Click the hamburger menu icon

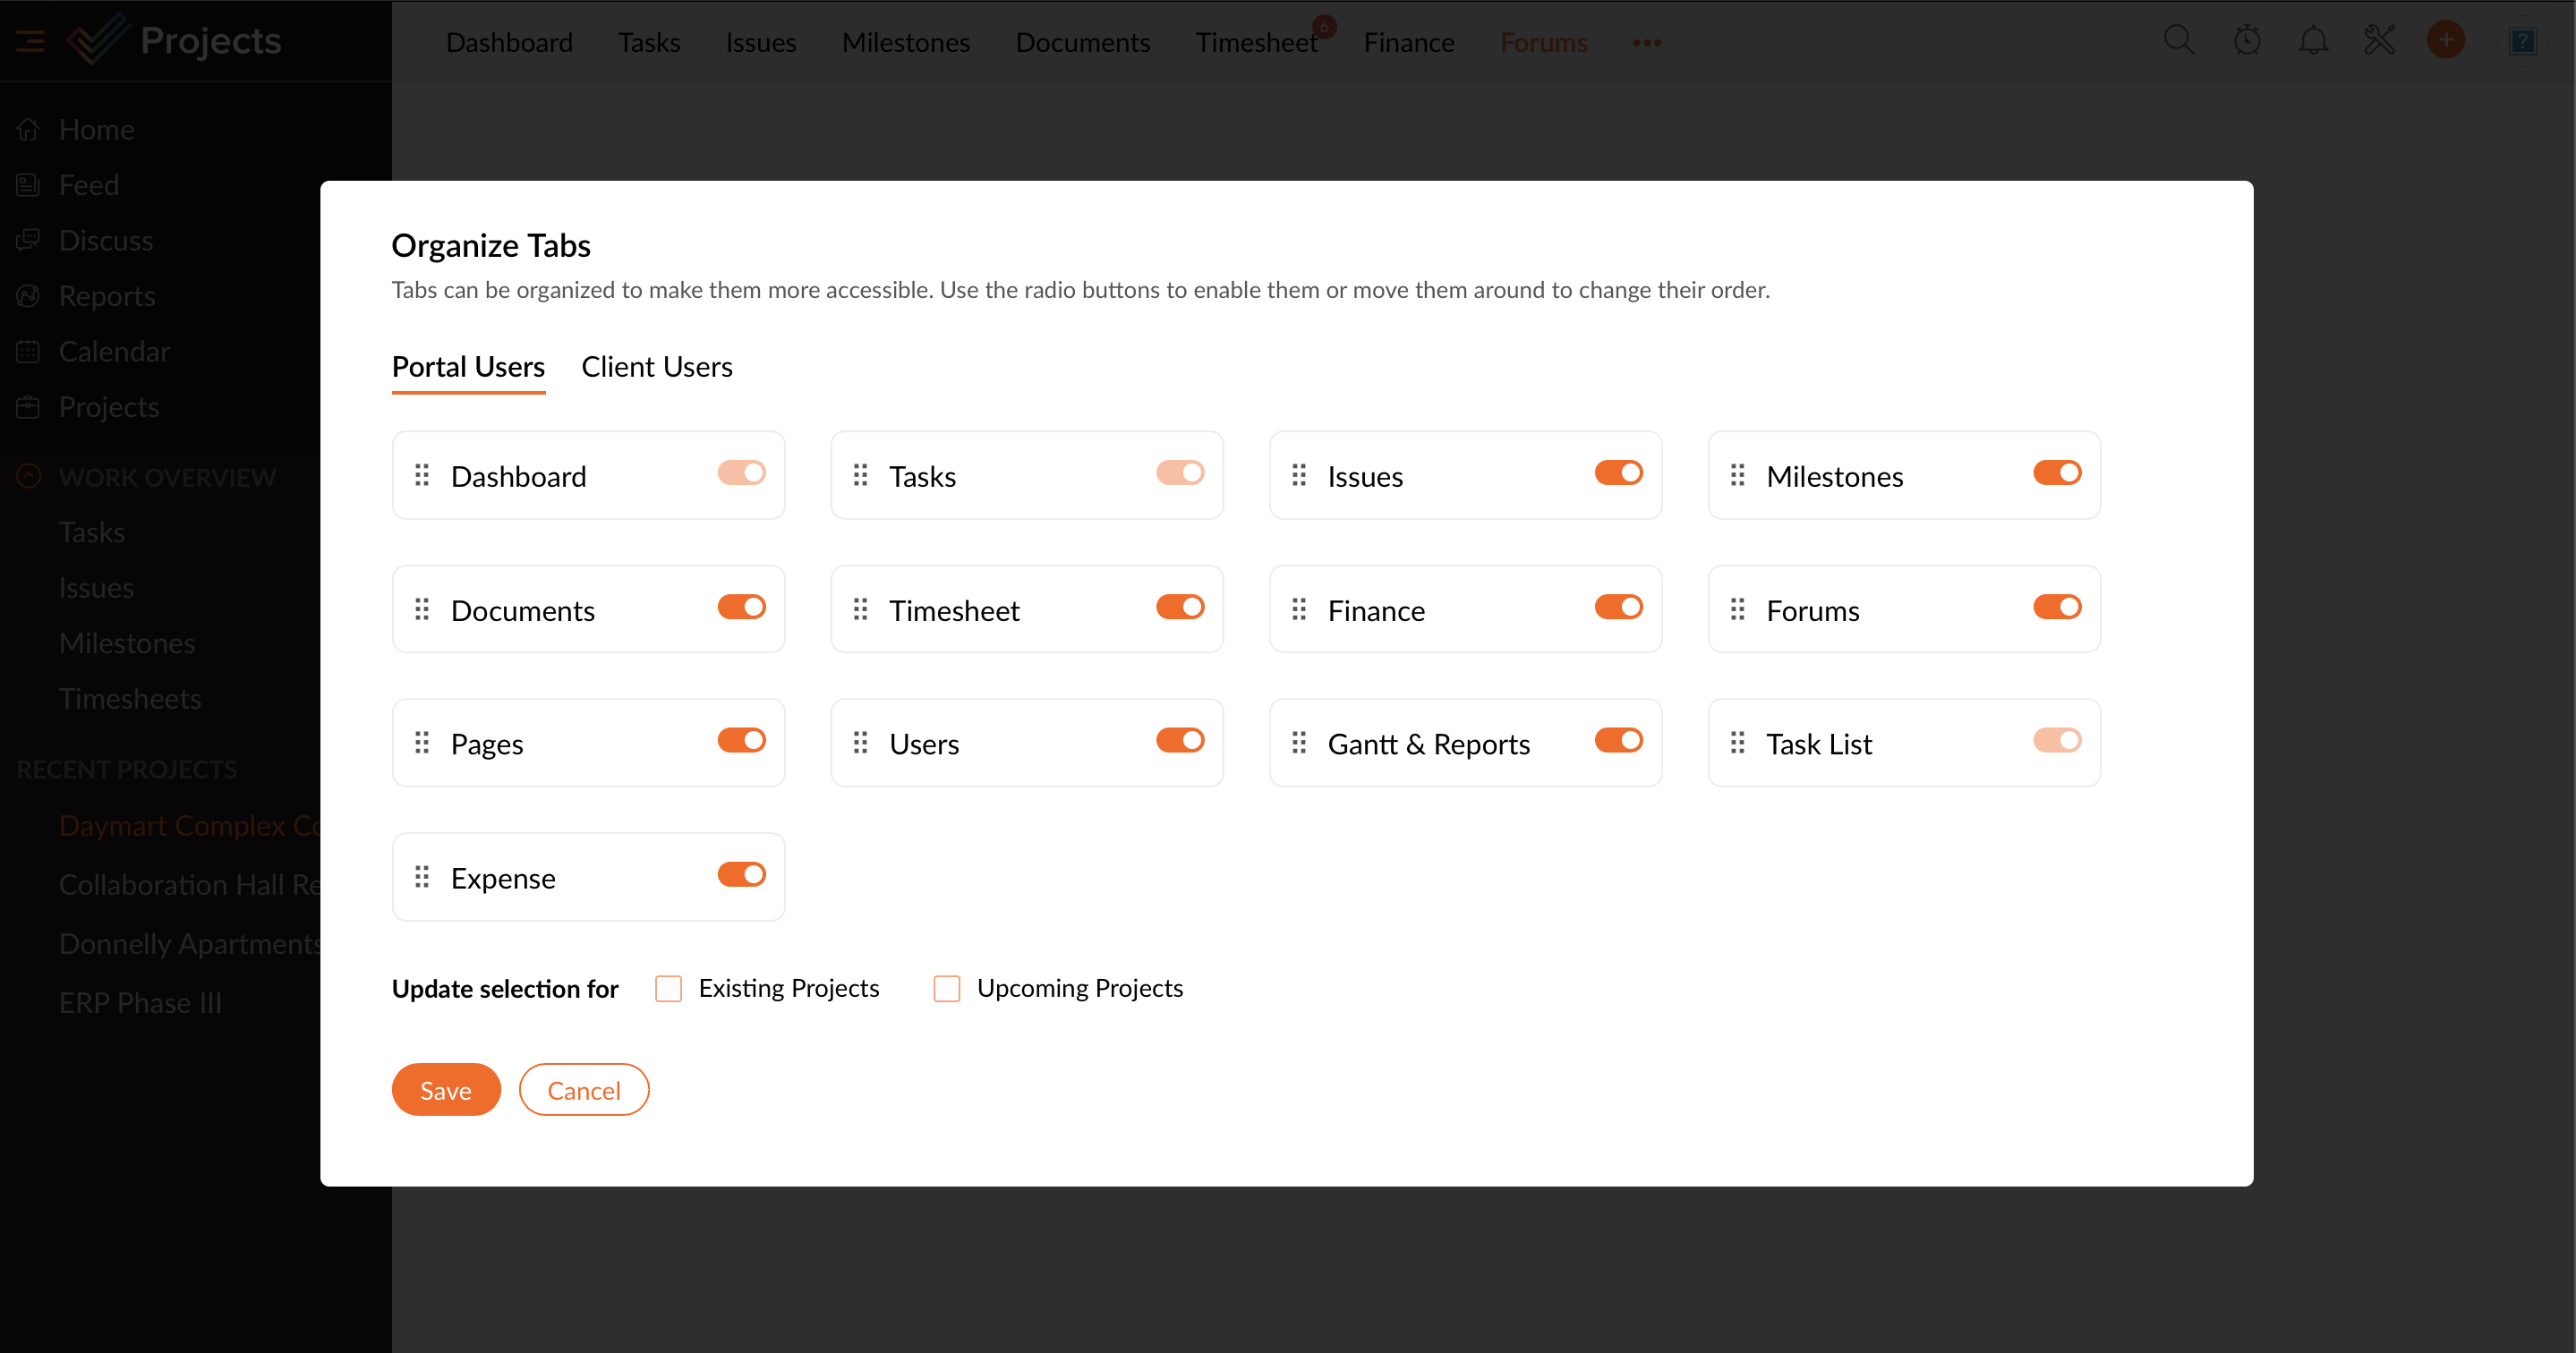(x=30, y=41)
